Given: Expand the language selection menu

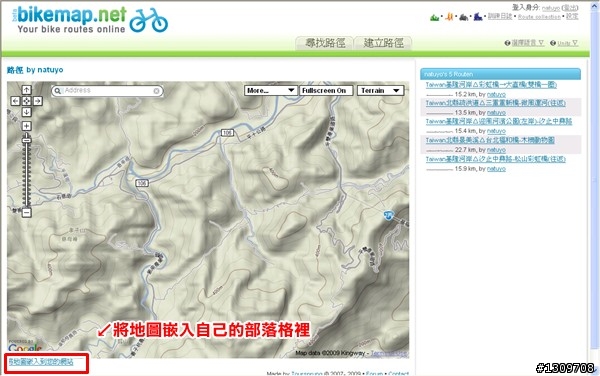Looking at the screenshot, I should pyautogui.click(x=528, y=43).
